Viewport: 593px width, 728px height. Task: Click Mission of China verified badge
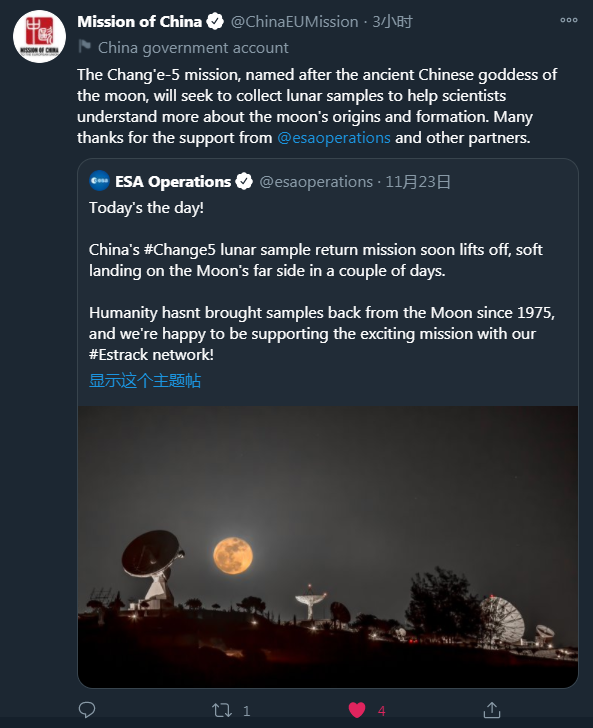pos(215,21)
